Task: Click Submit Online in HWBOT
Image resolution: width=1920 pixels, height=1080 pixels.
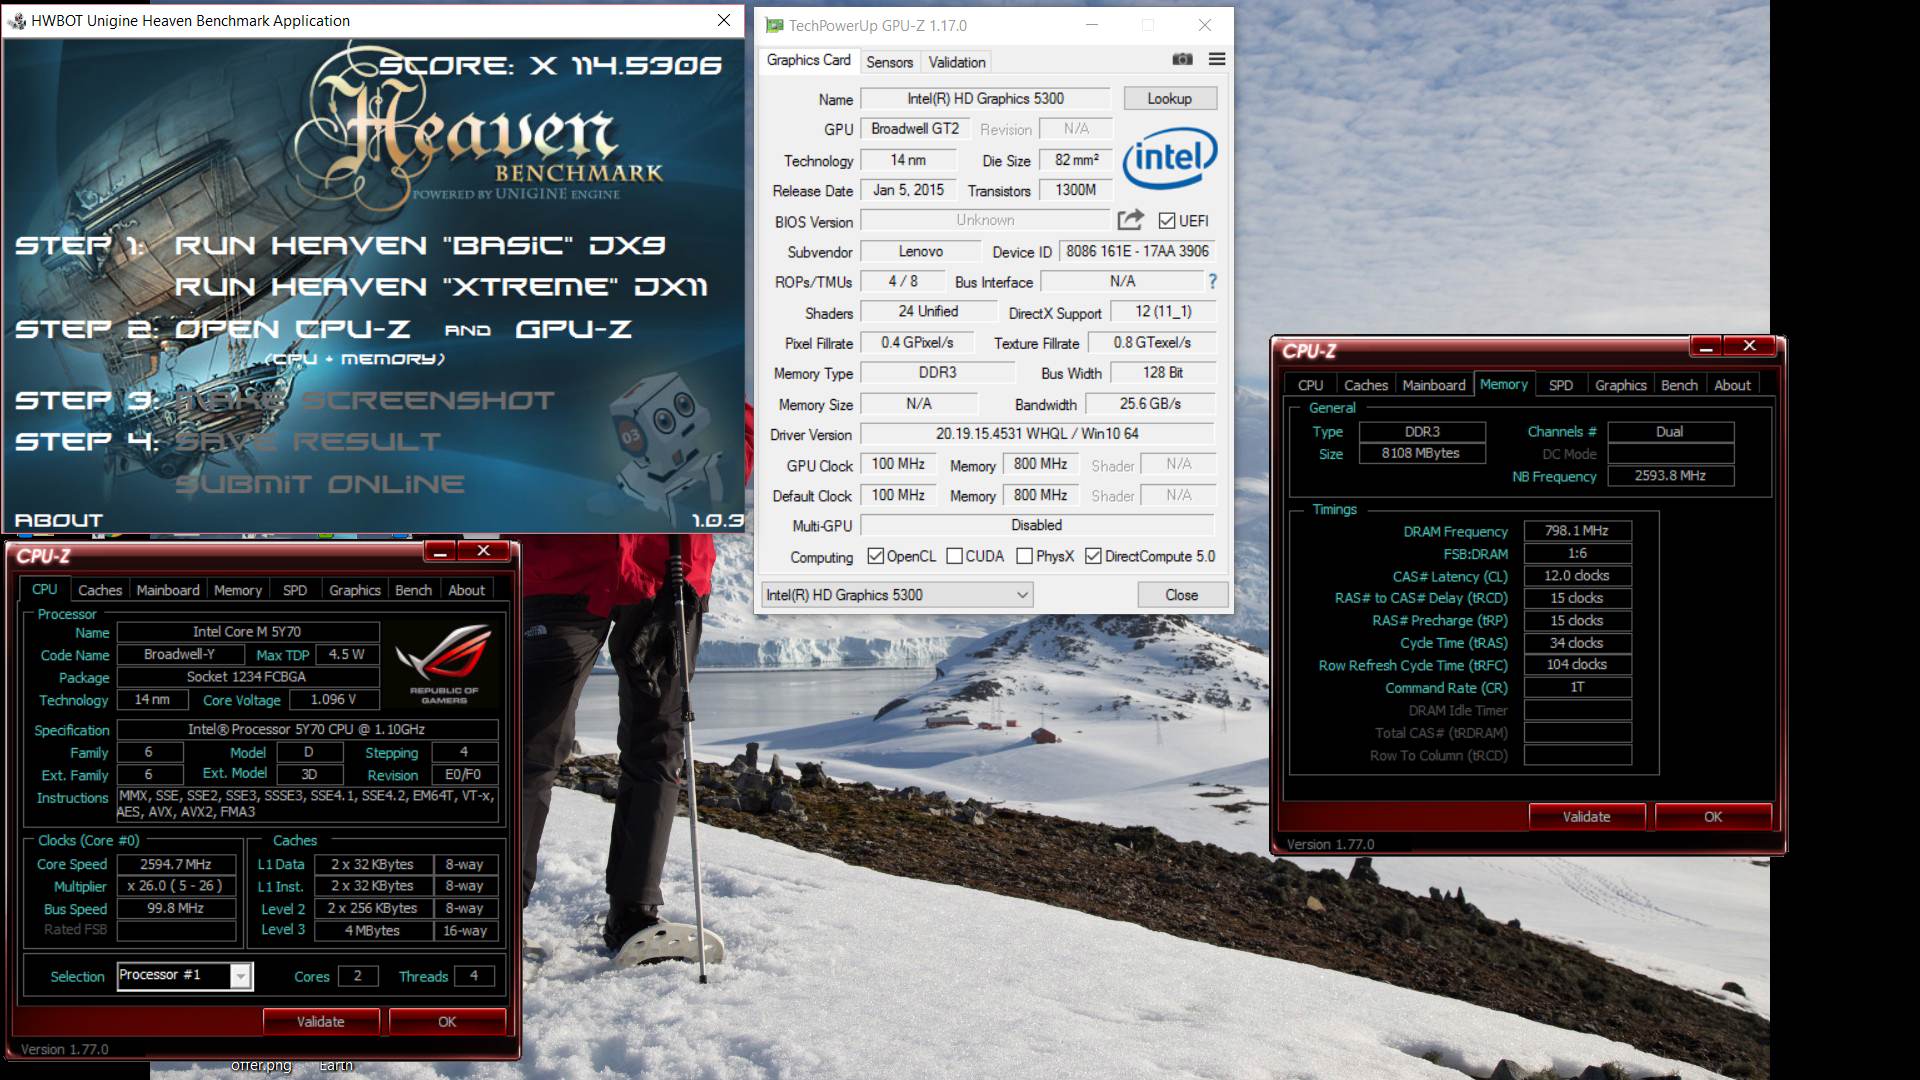Action: (320, 484)
